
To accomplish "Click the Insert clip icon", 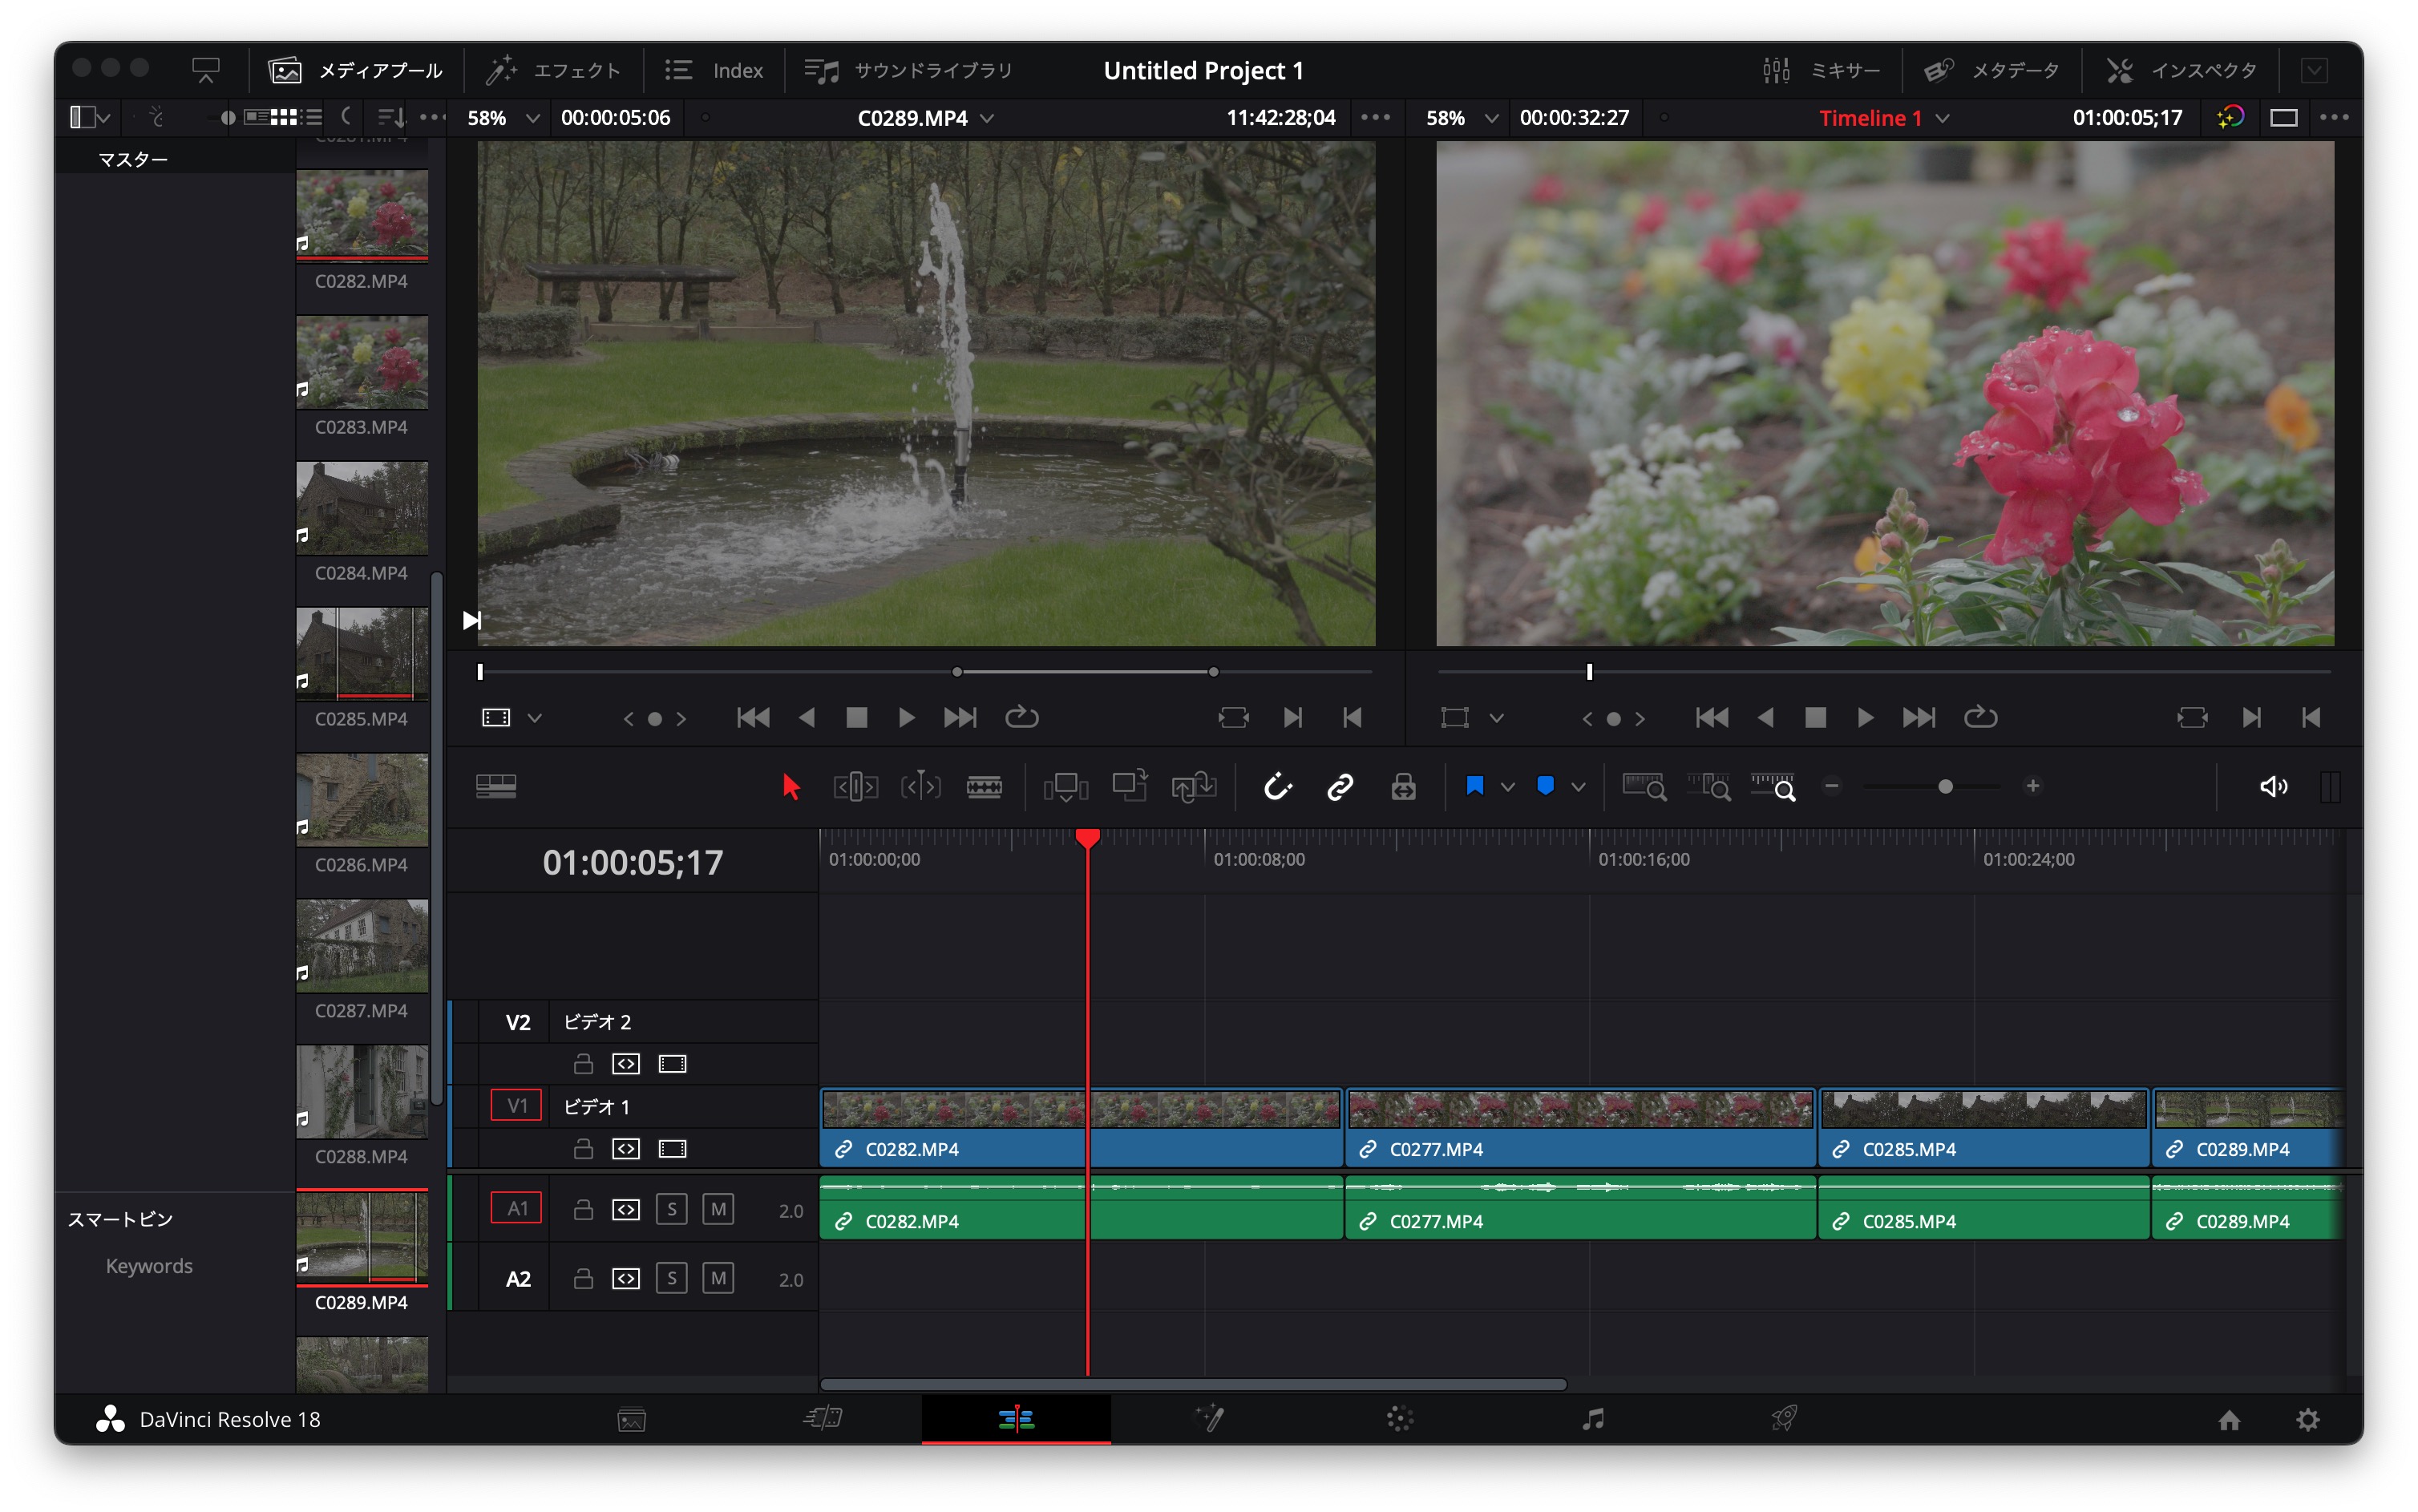I will (1065, 787).
